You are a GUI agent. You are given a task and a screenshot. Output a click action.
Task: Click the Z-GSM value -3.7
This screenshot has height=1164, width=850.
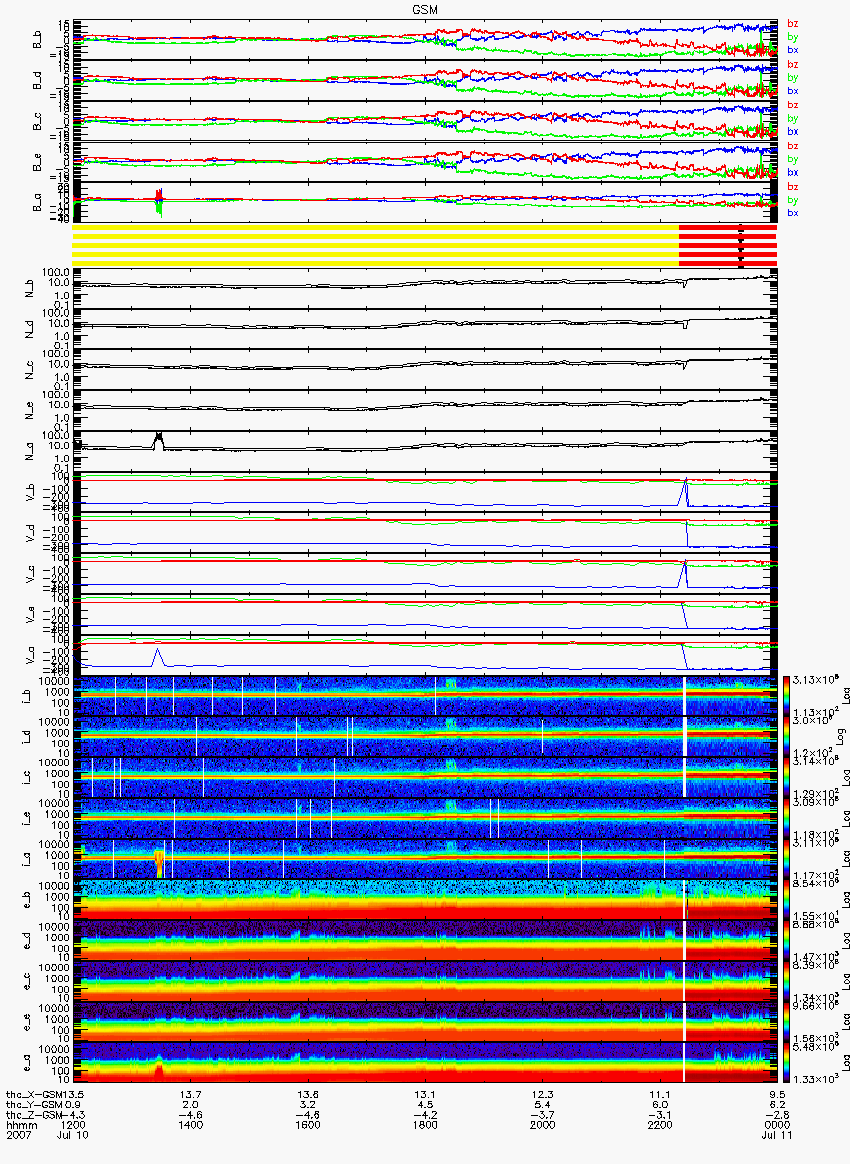[543, 1115]
